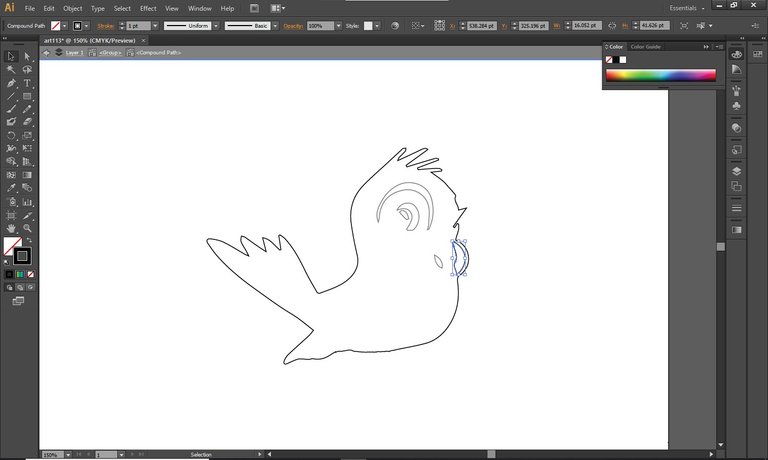Select the Eraser tool
The width and height of the screenshot is (768, 460).
pos(27,121)
